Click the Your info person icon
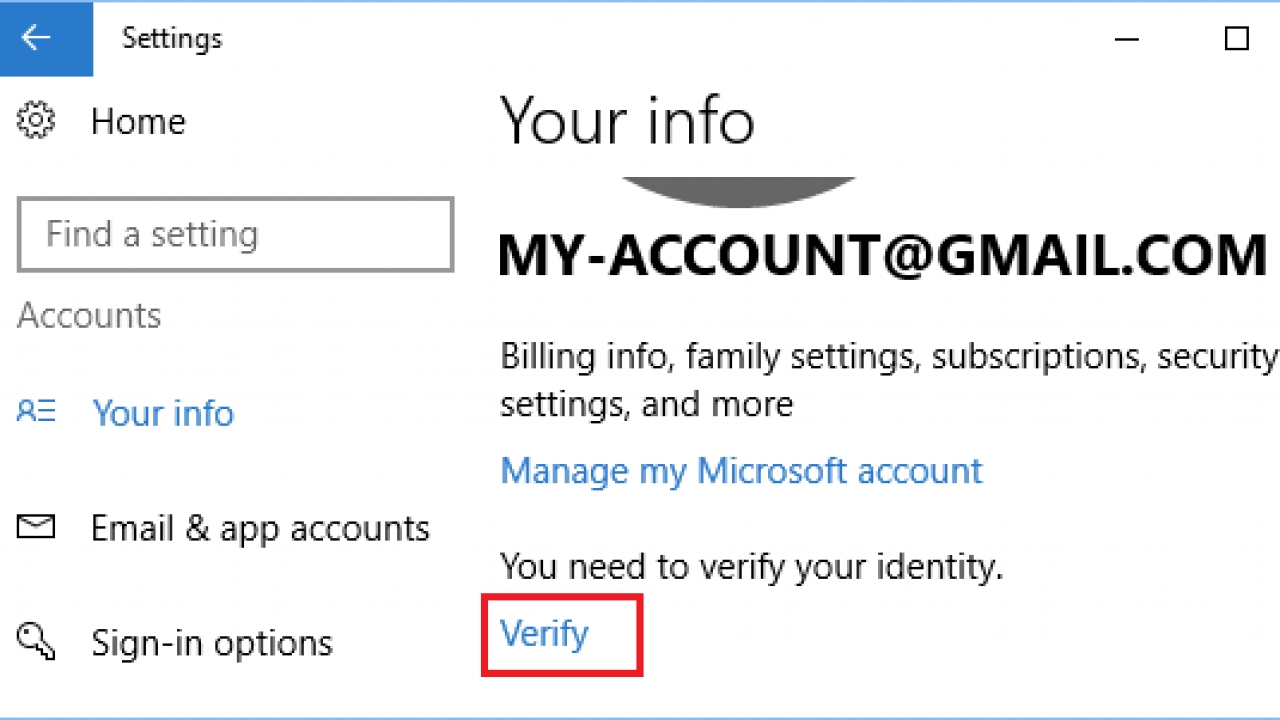This screenshot has height=720, width=1280. [37, 412]
